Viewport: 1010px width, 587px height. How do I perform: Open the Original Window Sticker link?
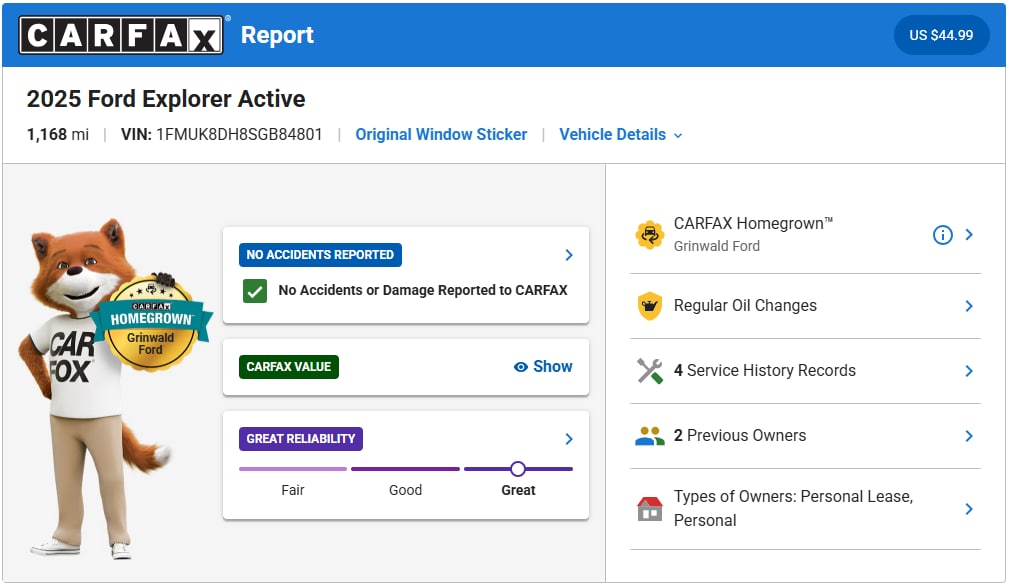pos(441,135)
